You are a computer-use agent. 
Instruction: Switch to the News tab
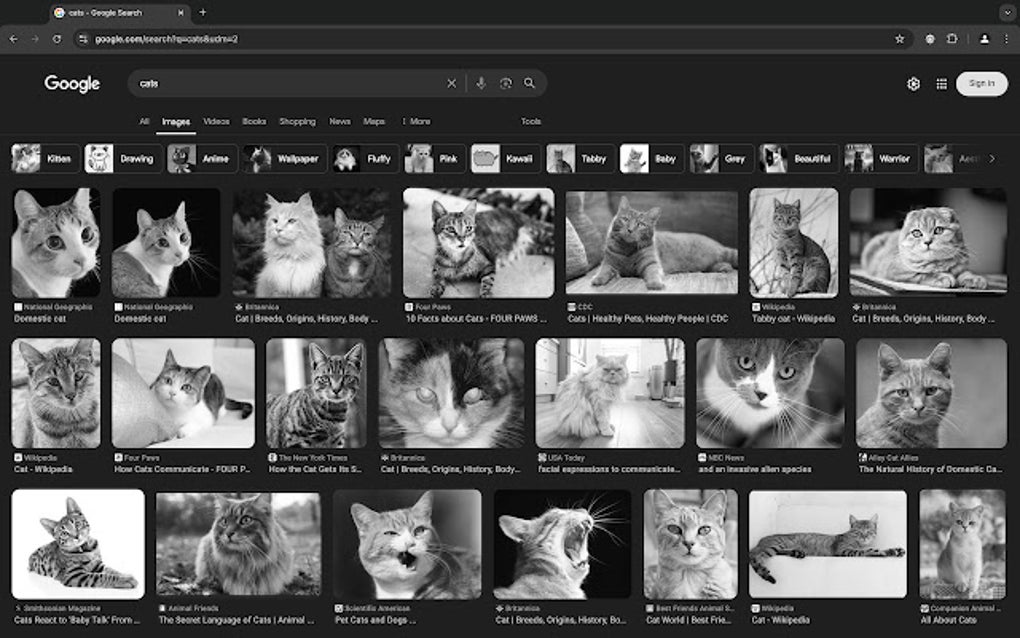[x=340, y=121]
